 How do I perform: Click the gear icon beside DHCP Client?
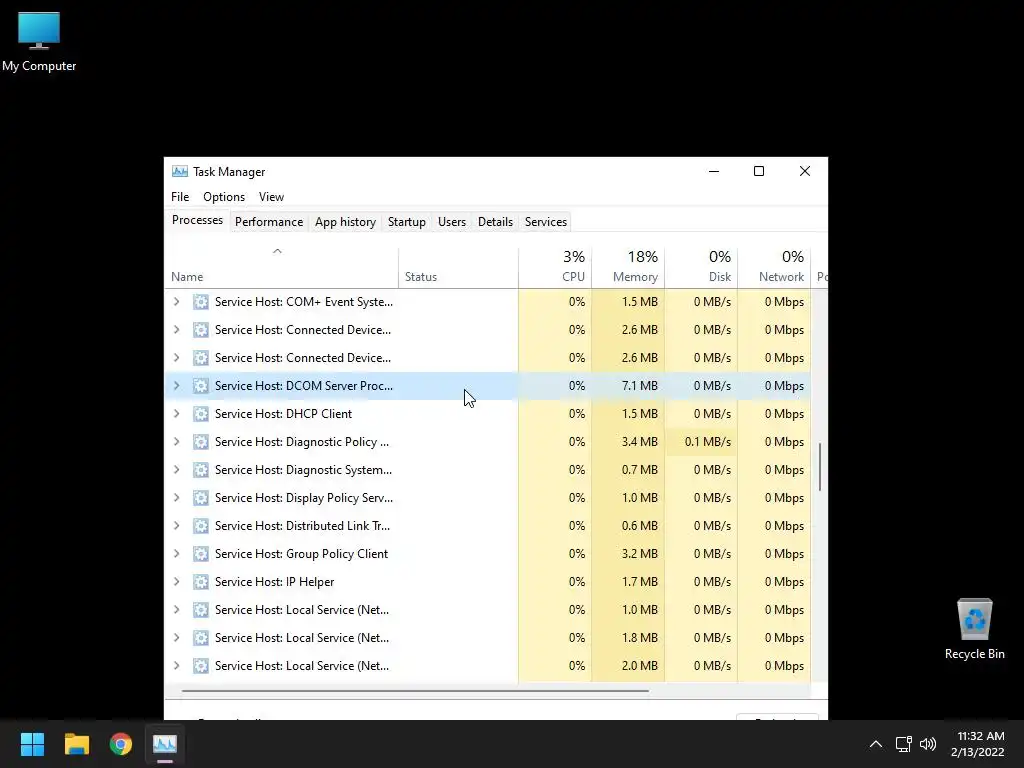coord(200,413)
